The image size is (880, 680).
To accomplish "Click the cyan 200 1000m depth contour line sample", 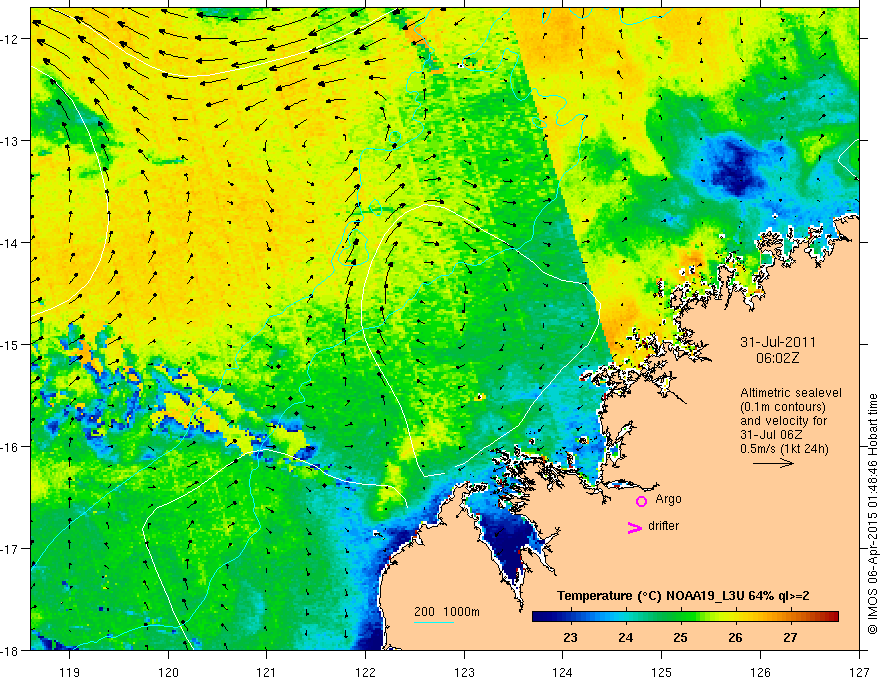I will click(x=434, y=622).
